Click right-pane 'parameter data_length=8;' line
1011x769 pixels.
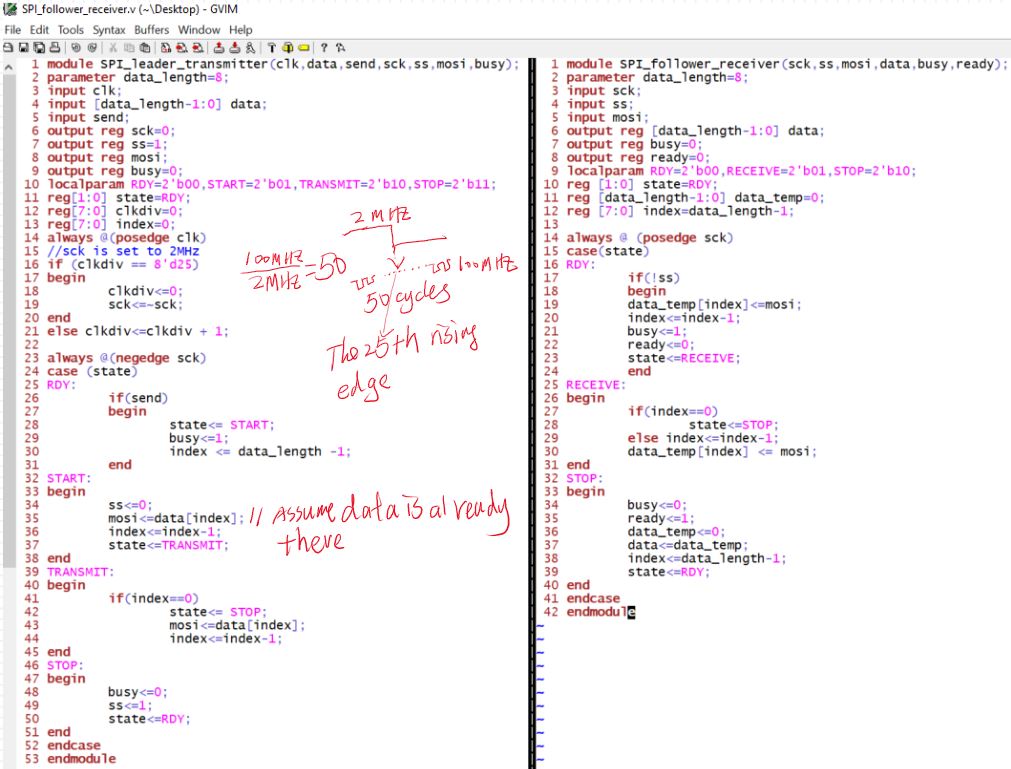coord(657,77)
